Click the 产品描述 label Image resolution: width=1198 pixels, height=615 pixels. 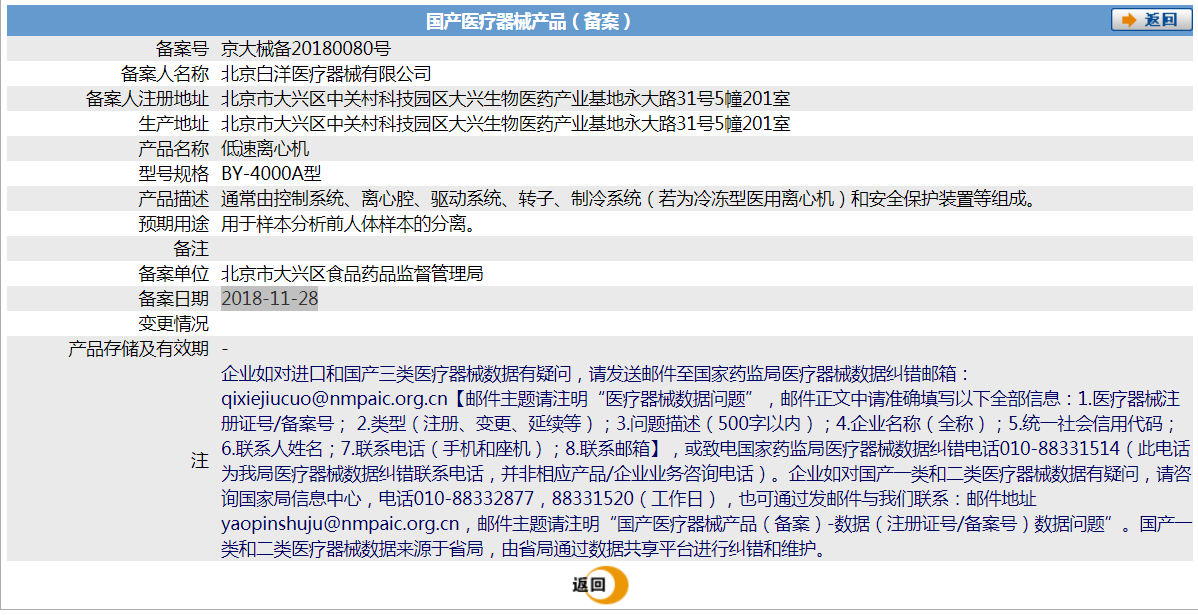173,199
